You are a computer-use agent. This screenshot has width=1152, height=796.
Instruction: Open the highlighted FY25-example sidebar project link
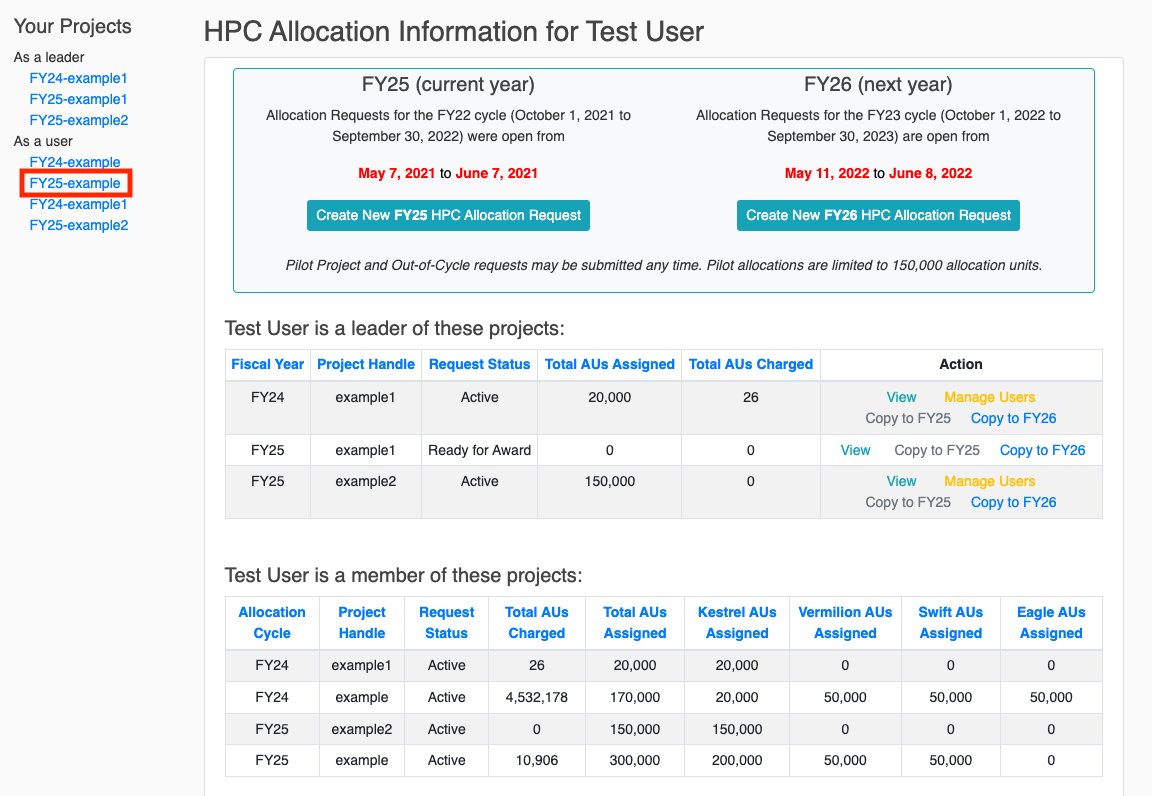click(75, 183)
